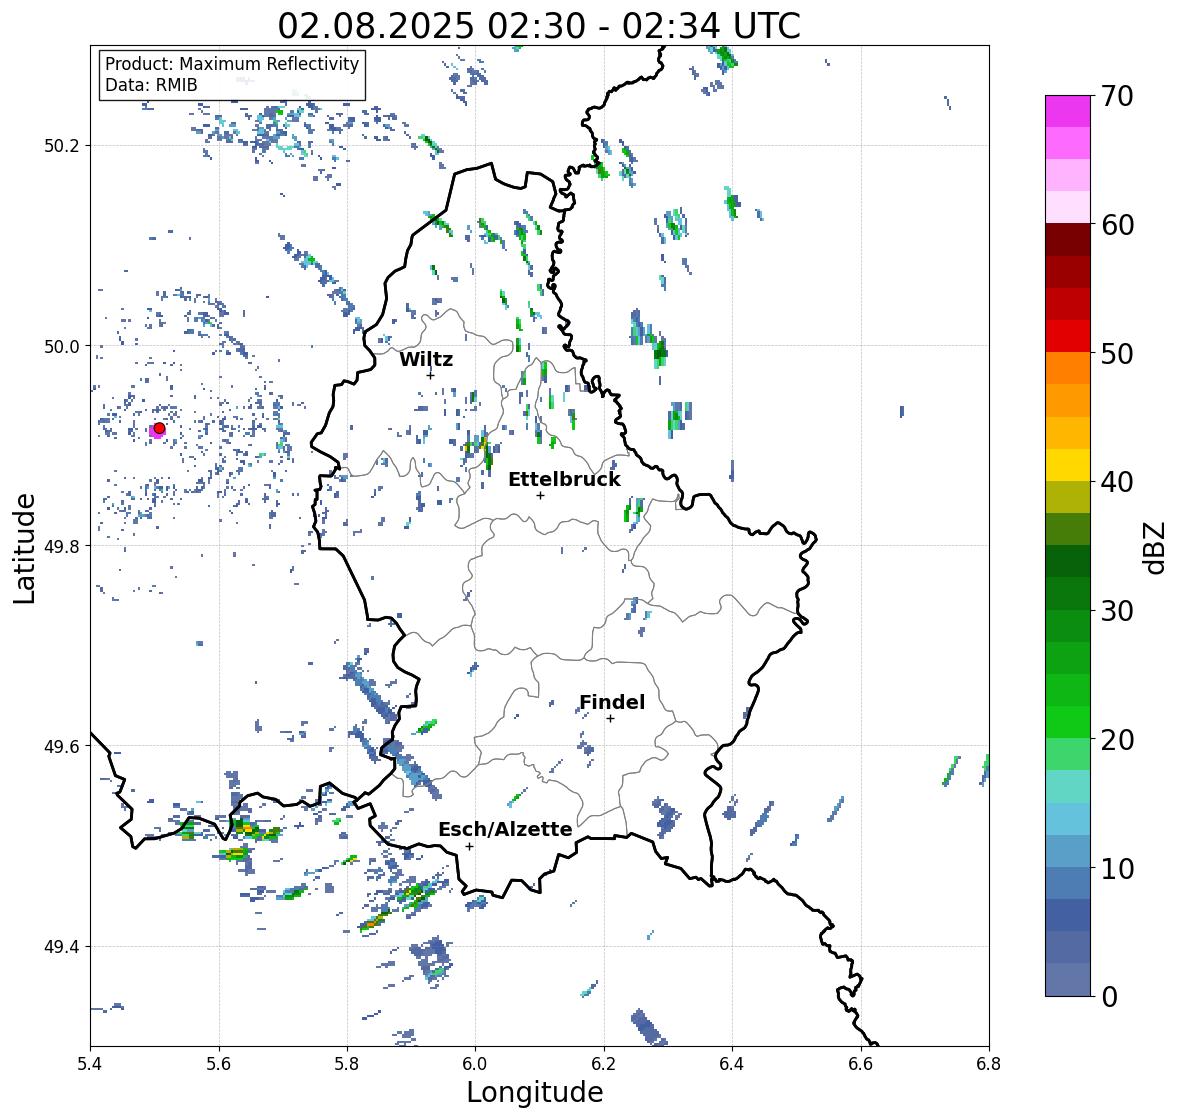Image resolution: width=1179 pixels, height=1117 pixels.
Task: Click the Ettelbruck station label
Action: (x=565, y=480)
